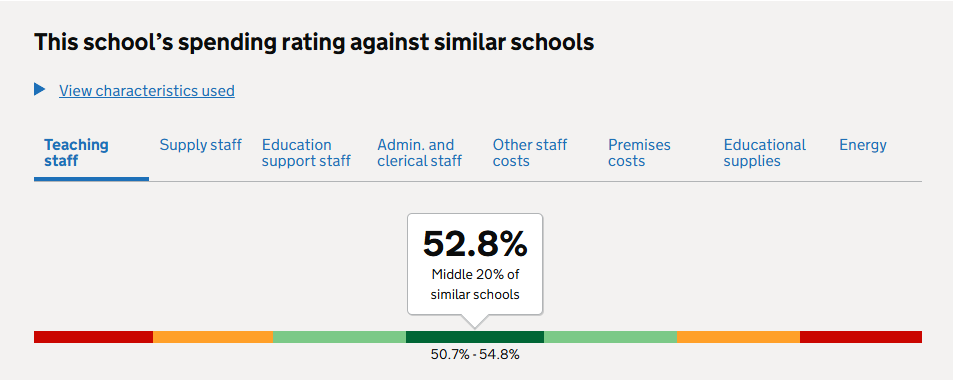Click the right light green band segment

point(610,337)
